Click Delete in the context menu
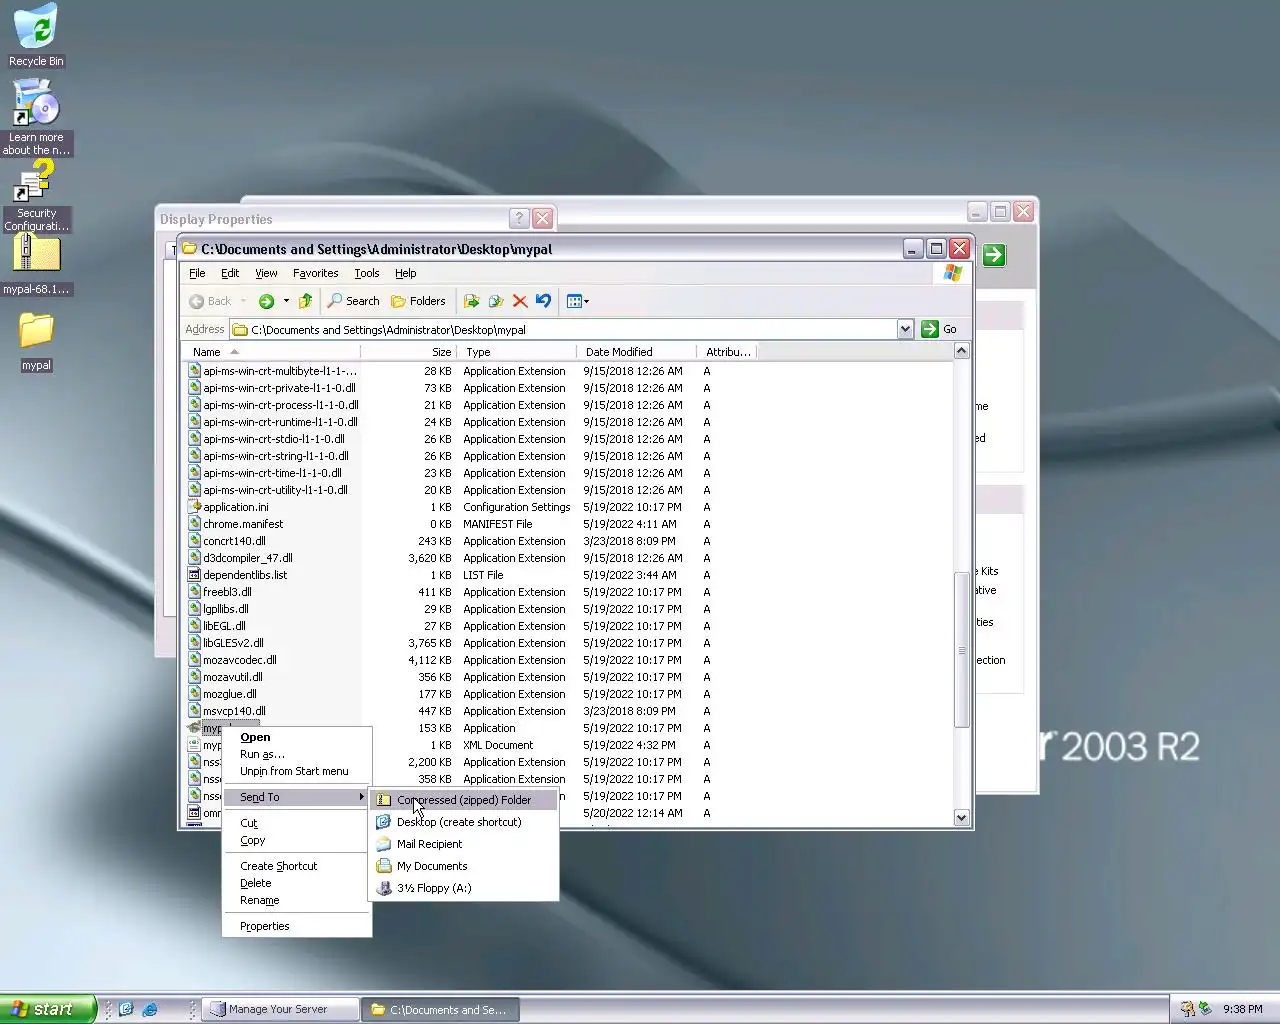 click(x=297, y=883)
